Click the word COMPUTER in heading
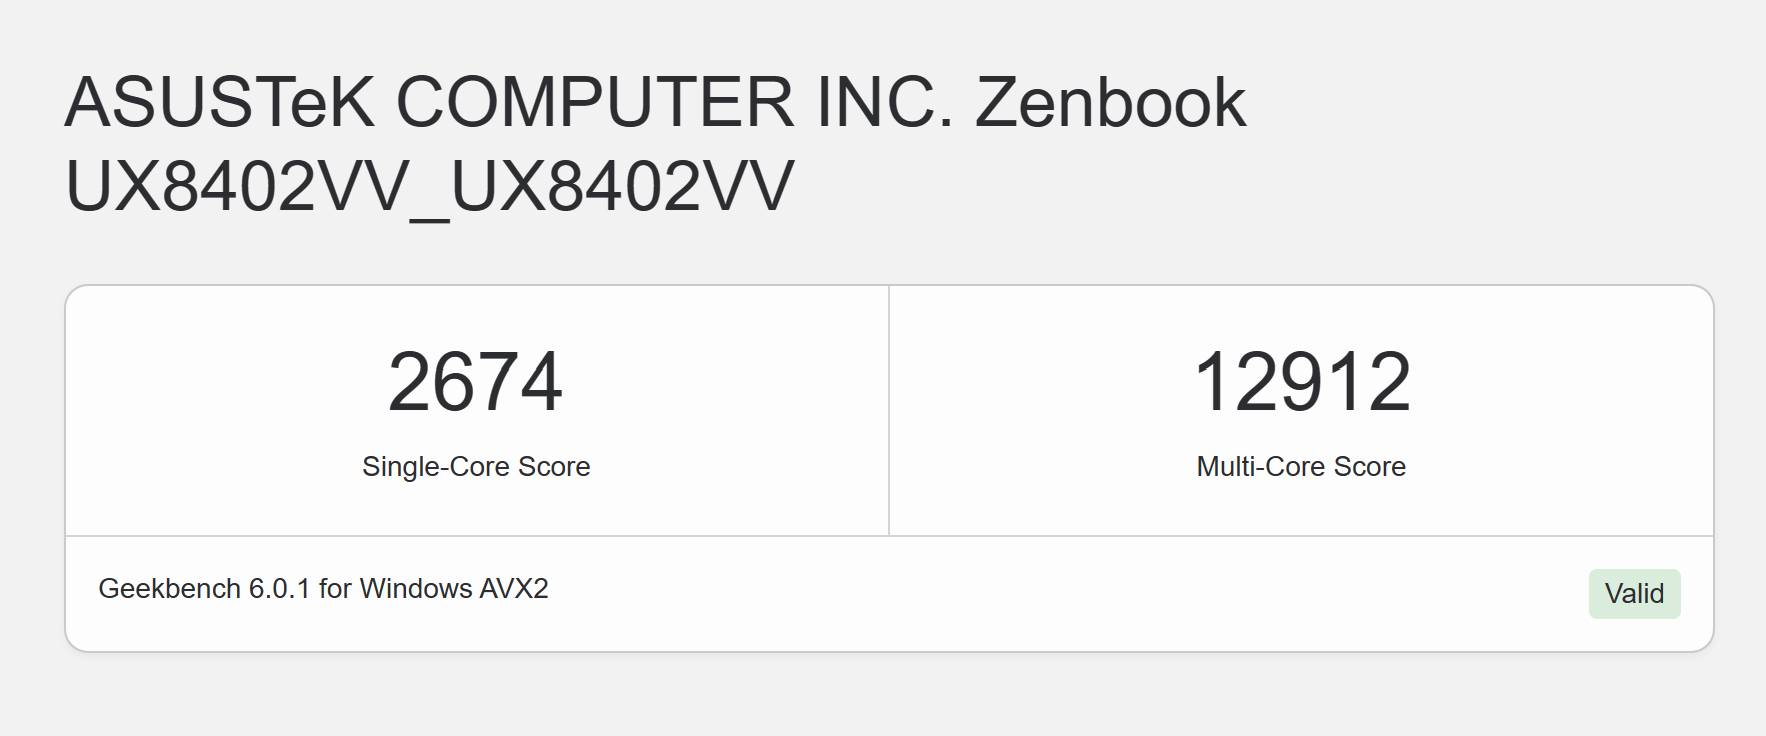This screenshot has height=736, width=1766. click(595, 102)
